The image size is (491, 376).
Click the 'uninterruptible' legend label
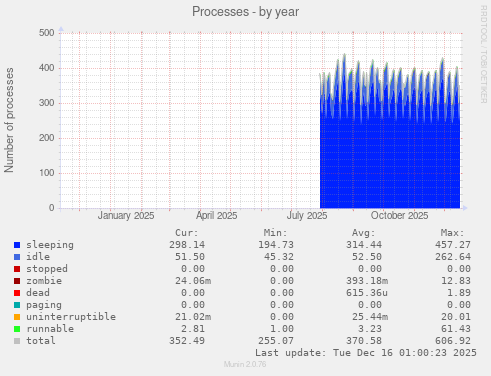tap(71, 317)
